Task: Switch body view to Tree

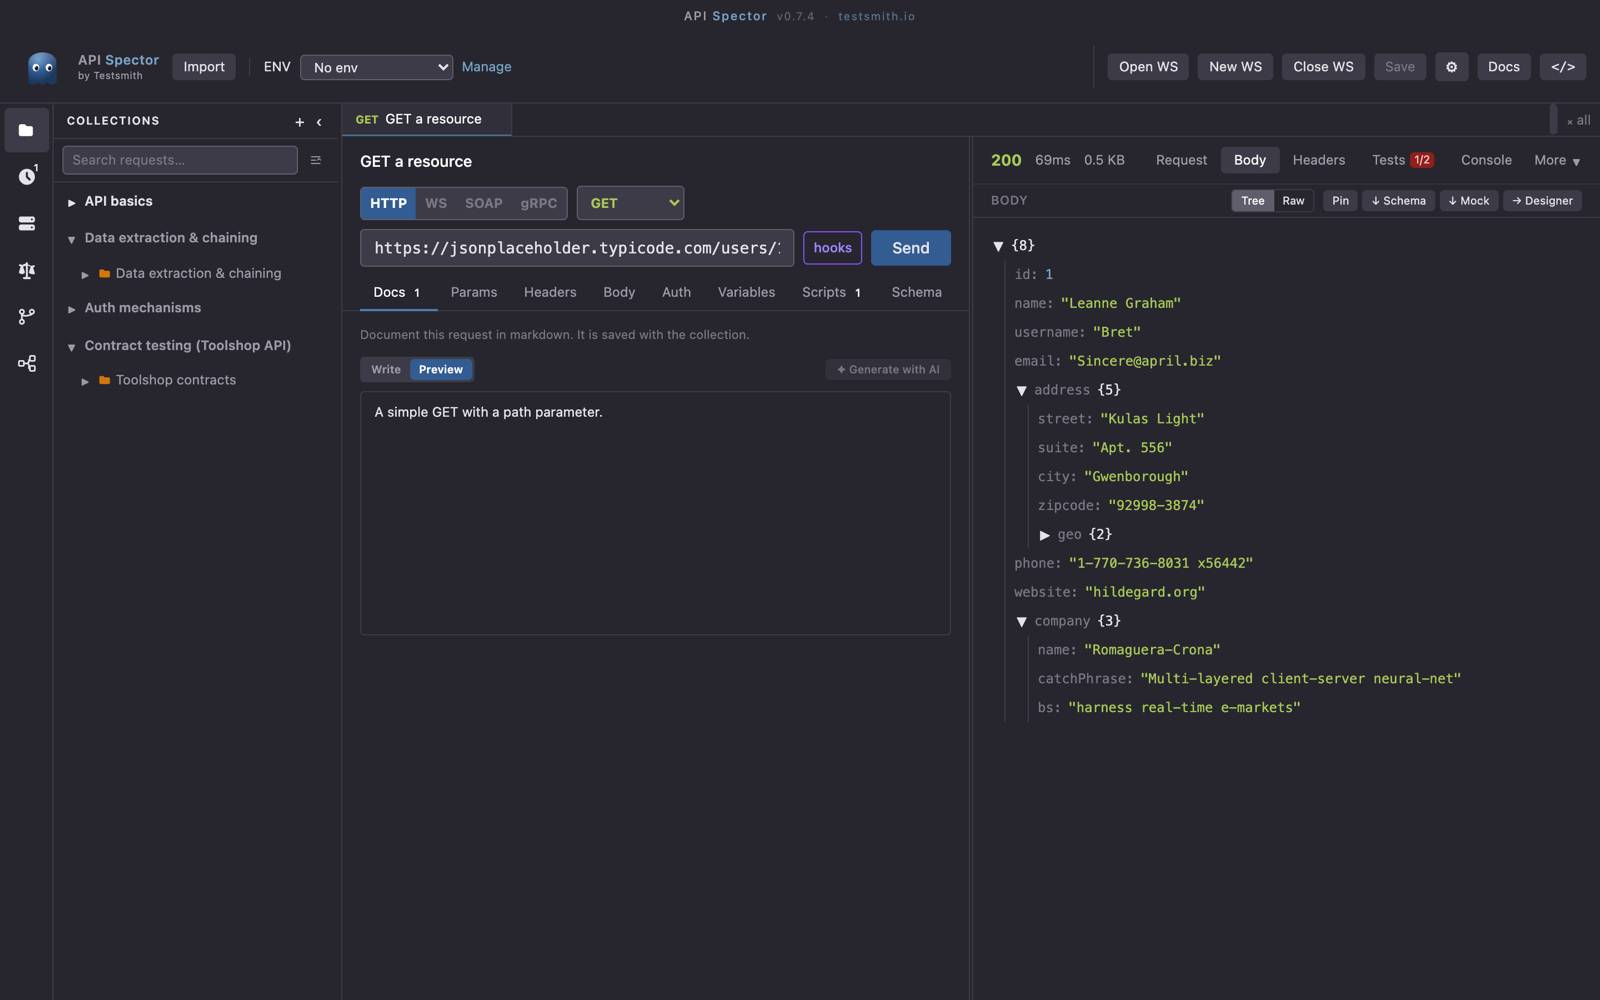Action: [x=1252, y=201]
